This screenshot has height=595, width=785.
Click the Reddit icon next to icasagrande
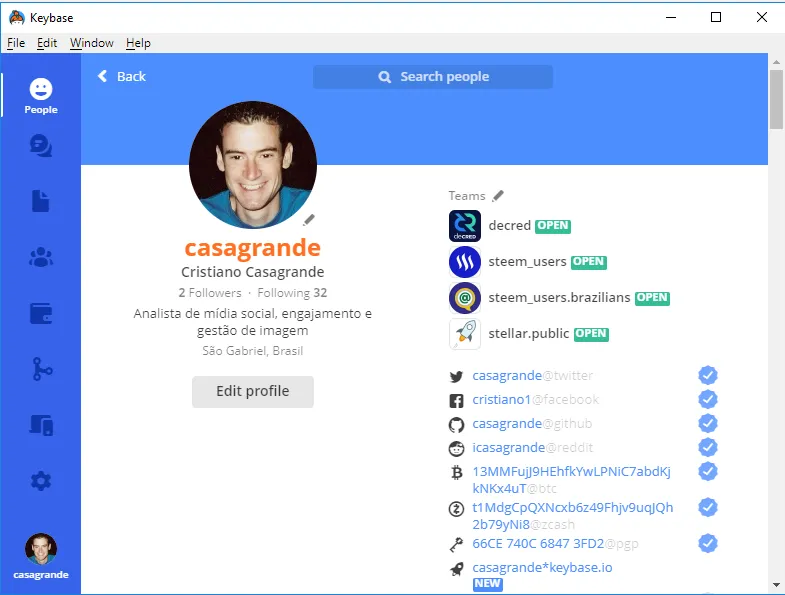click(x=456, y=448)
